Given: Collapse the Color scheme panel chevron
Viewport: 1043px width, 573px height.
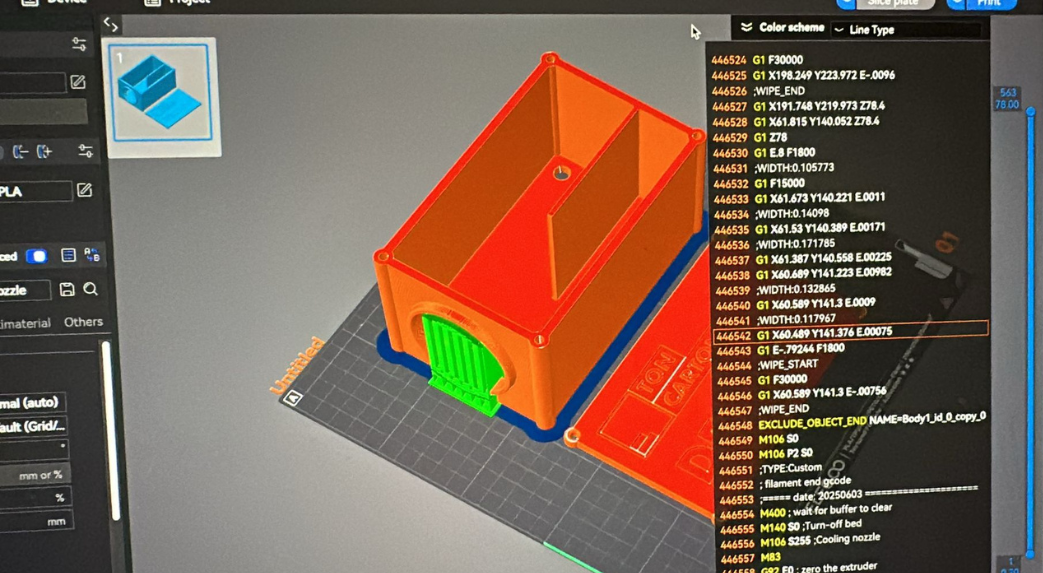Looking at the screenshot, I should click(746, 27).
